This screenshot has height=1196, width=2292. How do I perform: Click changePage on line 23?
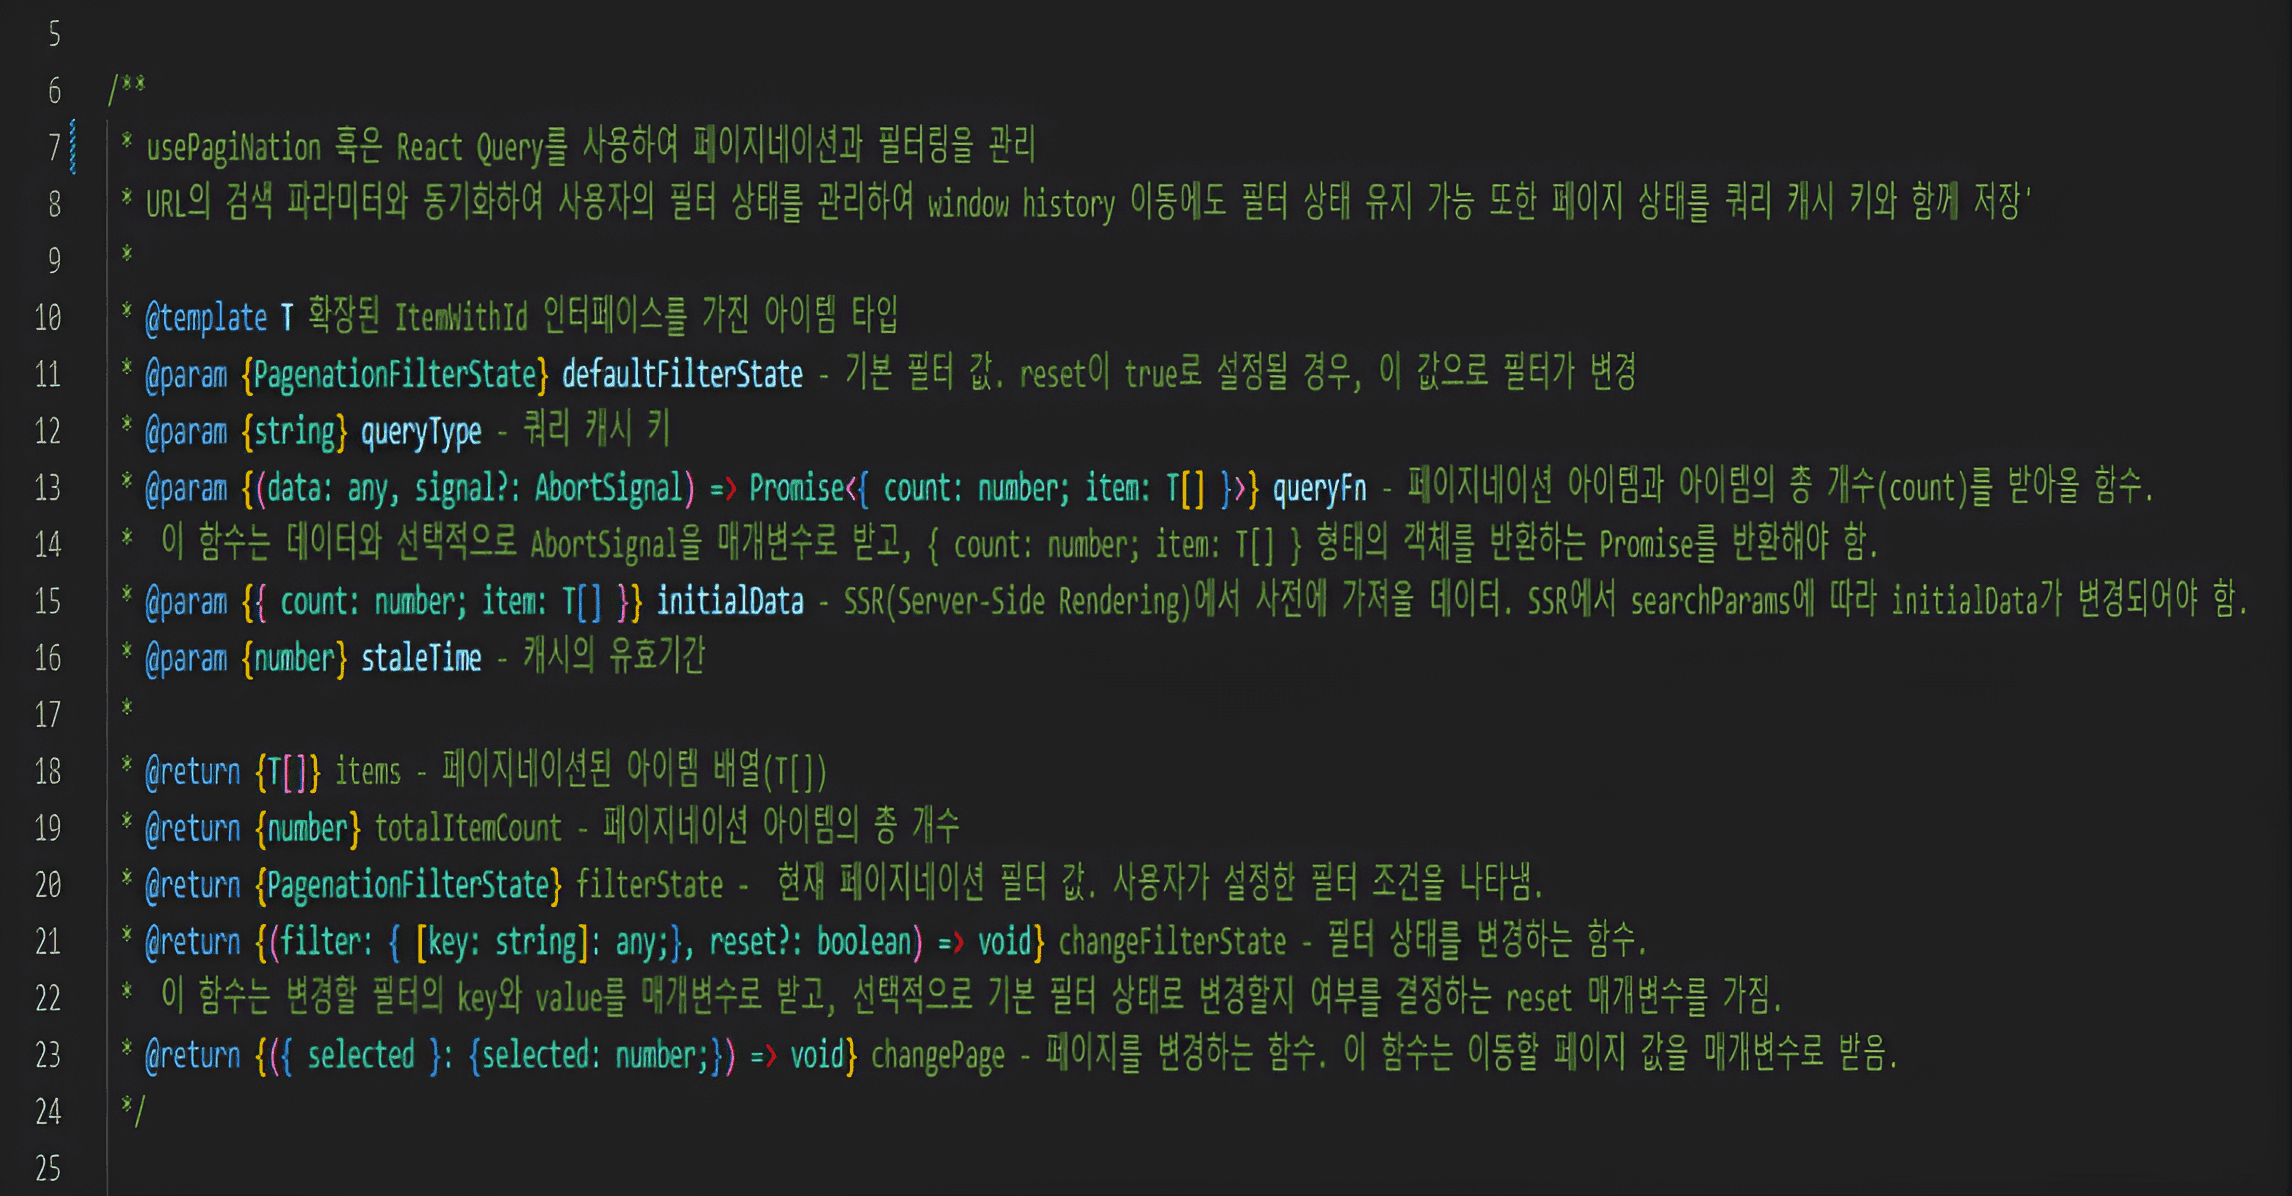938,1056
